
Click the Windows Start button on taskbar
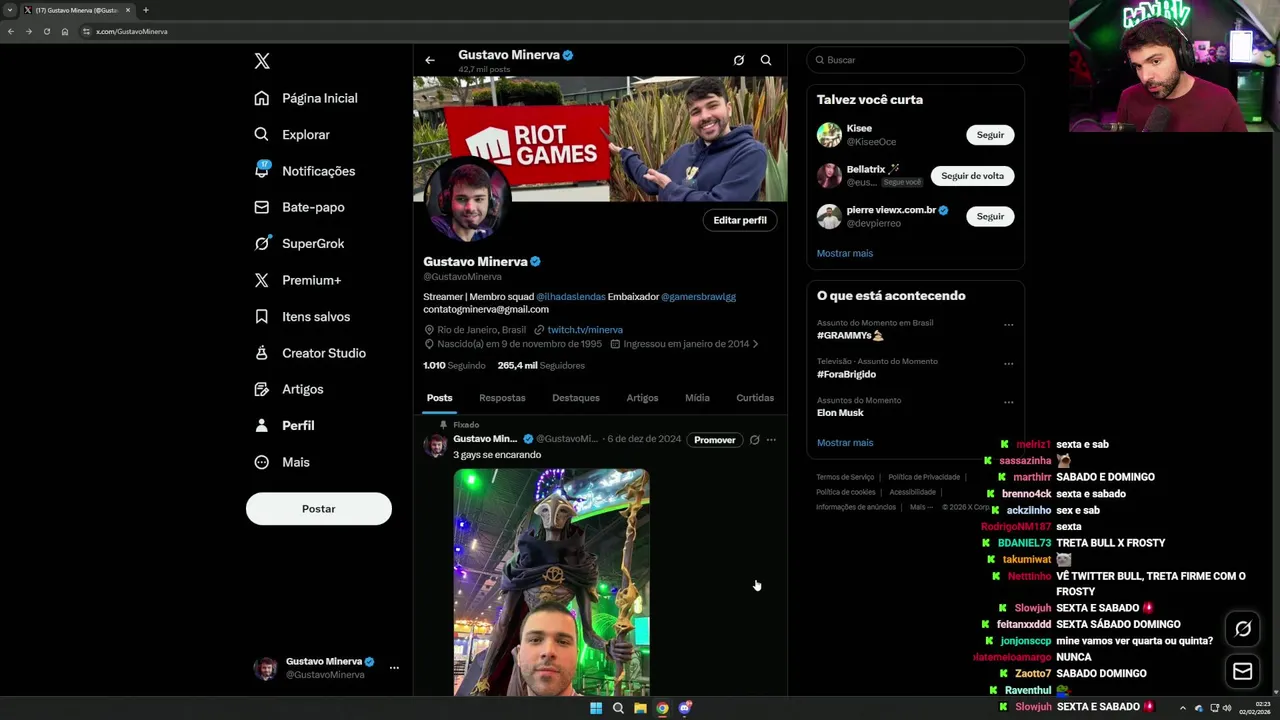point(596,708)
